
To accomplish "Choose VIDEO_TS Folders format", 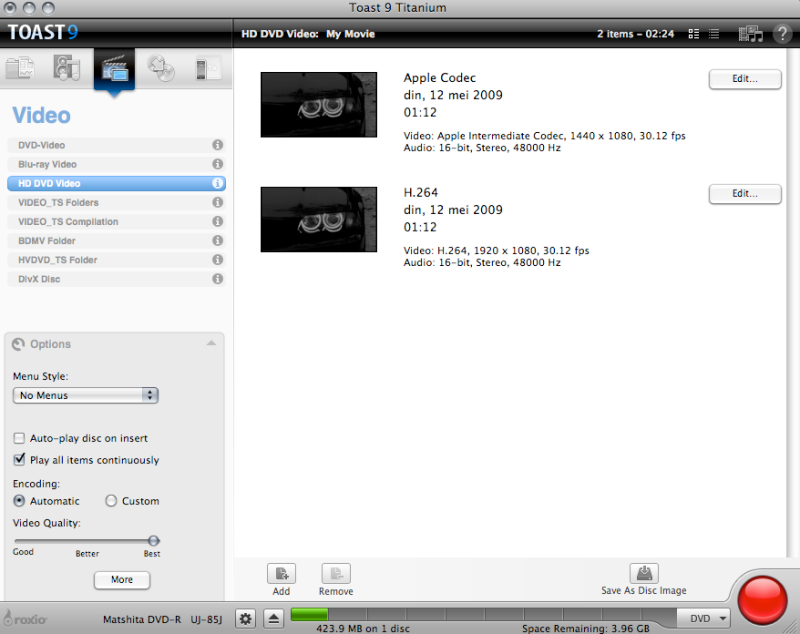I will click(116, 202).
